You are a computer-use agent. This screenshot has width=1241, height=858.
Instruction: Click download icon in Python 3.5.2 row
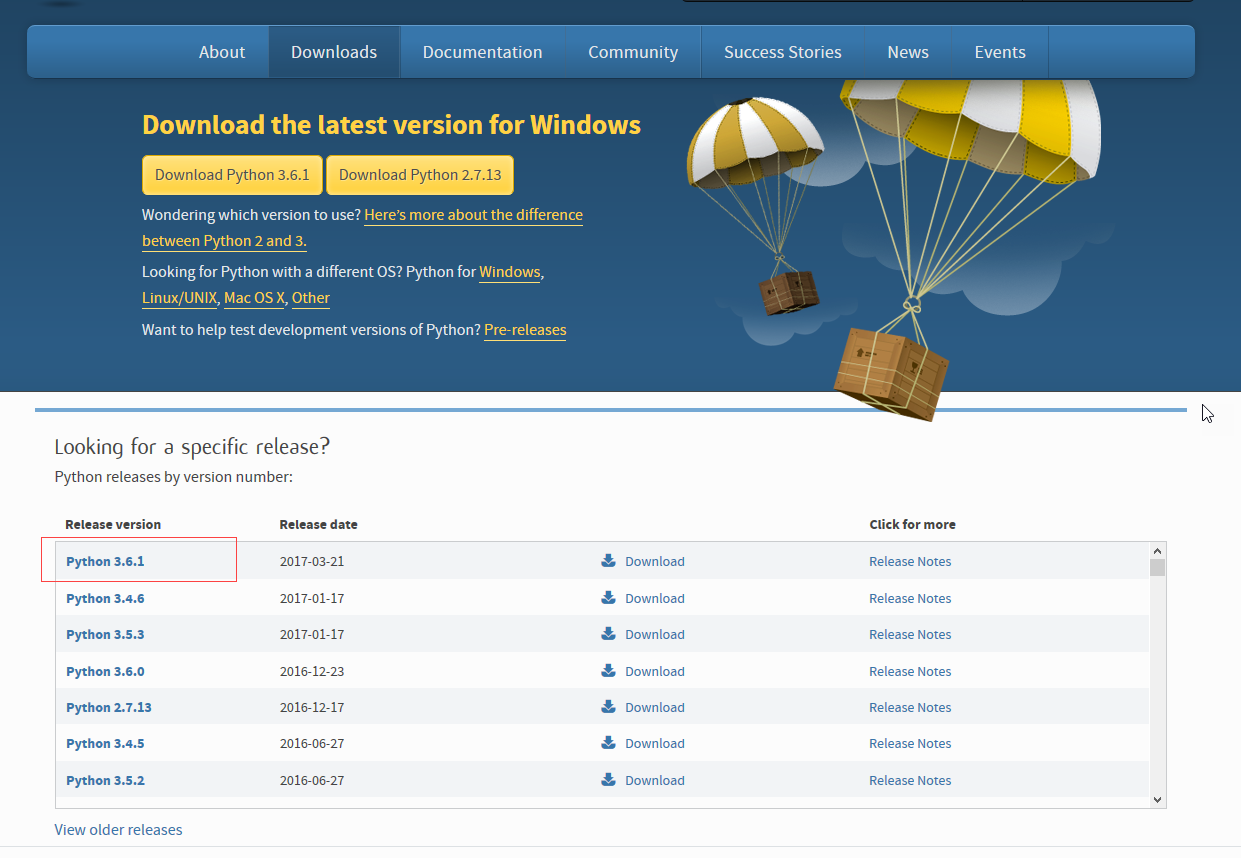pyautogui.click(x=608, y=780)
